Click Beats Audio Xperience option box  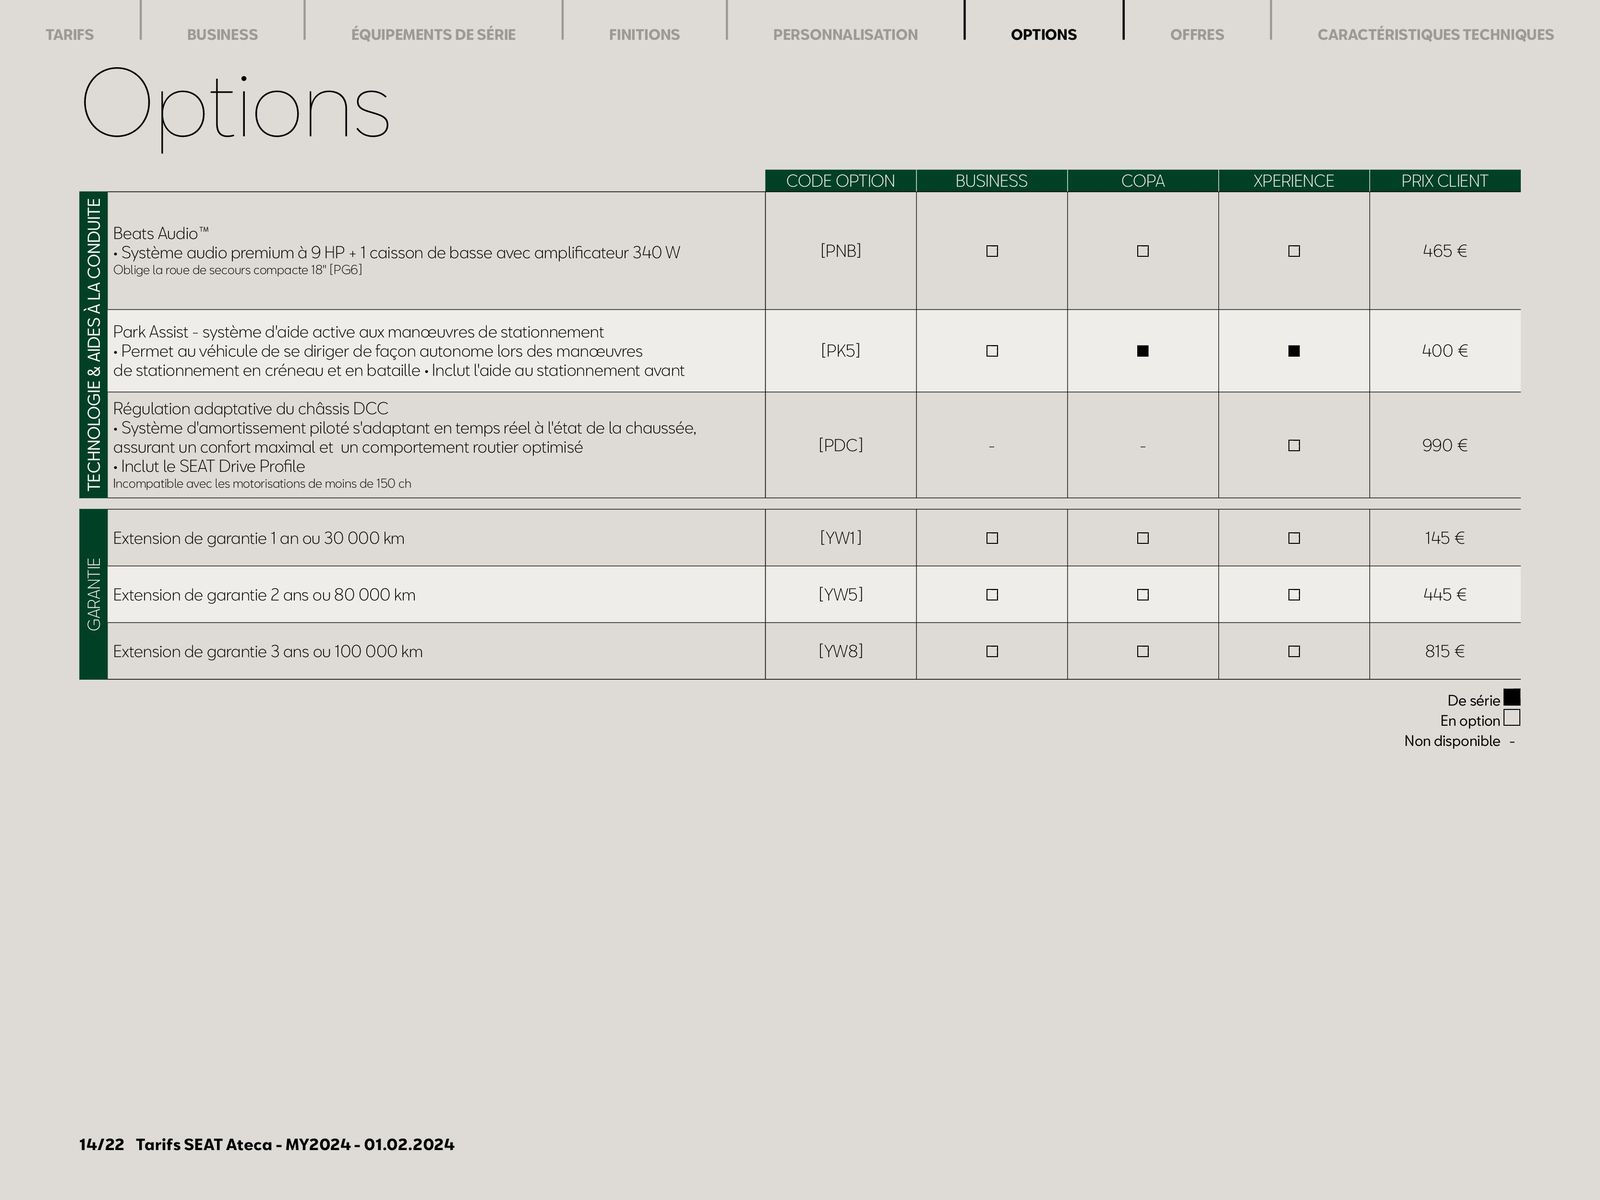pos(1294,251)
